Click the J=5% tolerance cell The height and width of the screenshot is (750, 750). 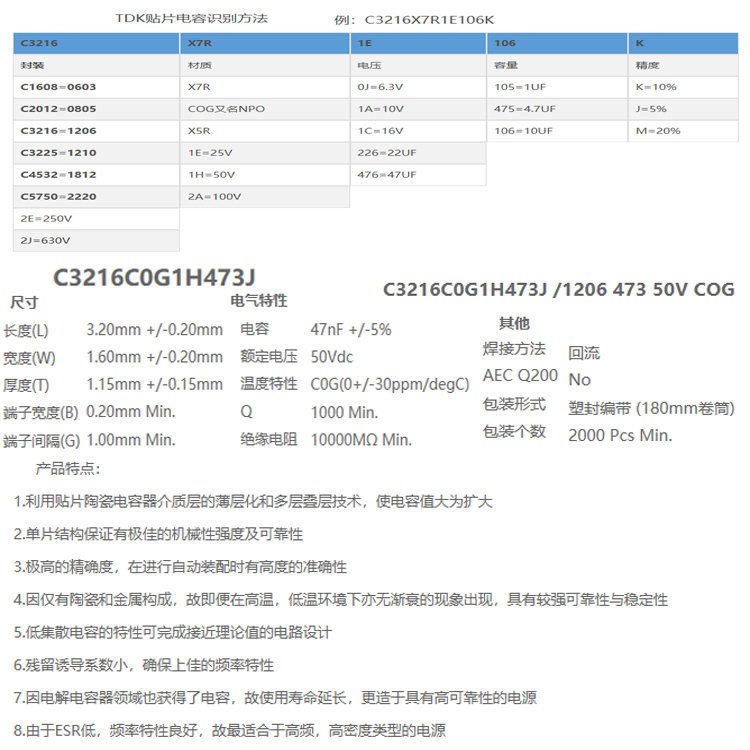[x=684, y=109]
